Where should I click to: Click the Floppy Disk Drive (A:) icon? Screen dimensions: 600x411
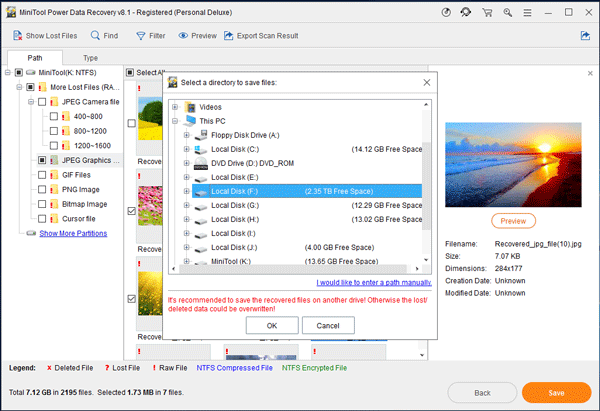coord(201,135)
